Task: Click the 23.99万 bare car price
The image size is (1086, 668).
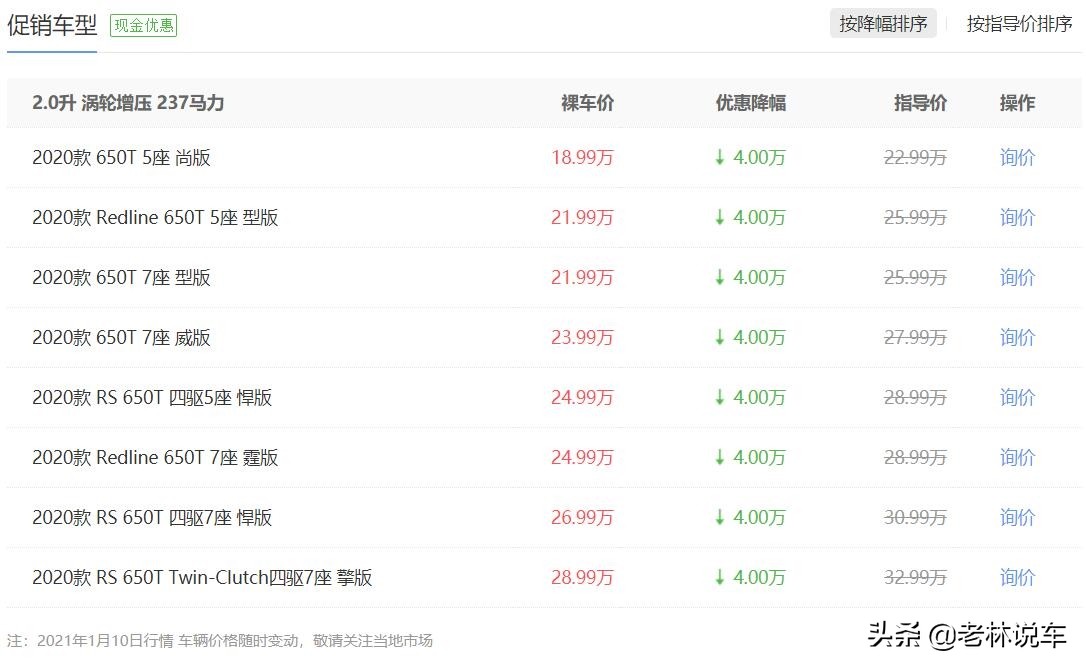Action: 582,337
